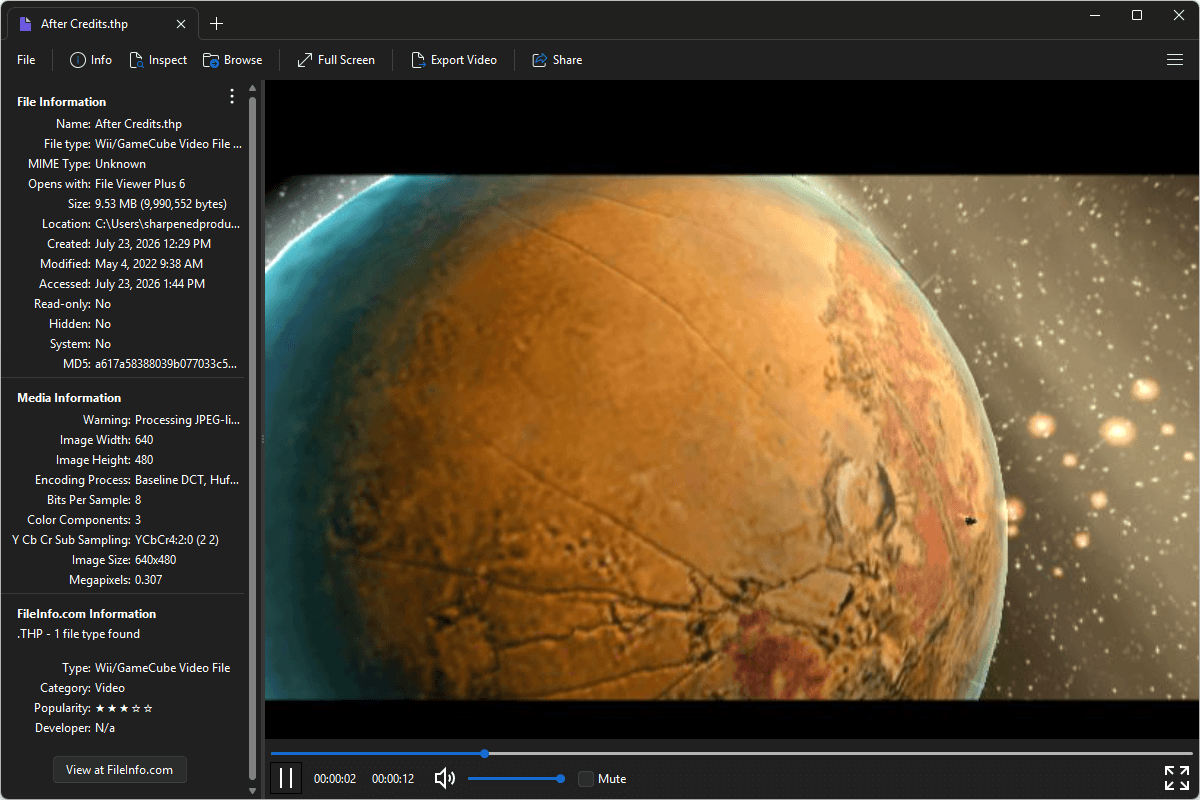Image resolution: width=1200 pixels, height=800 pixels.
Task: Select the After Credits.thp tab
Action: [100, 24]
